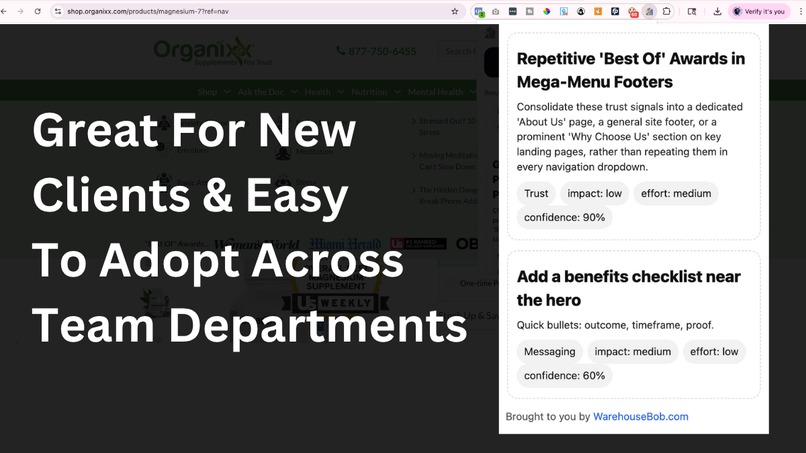
Task: Expand the Mental Health navigation menu
Action: click(x=442, y=92)
